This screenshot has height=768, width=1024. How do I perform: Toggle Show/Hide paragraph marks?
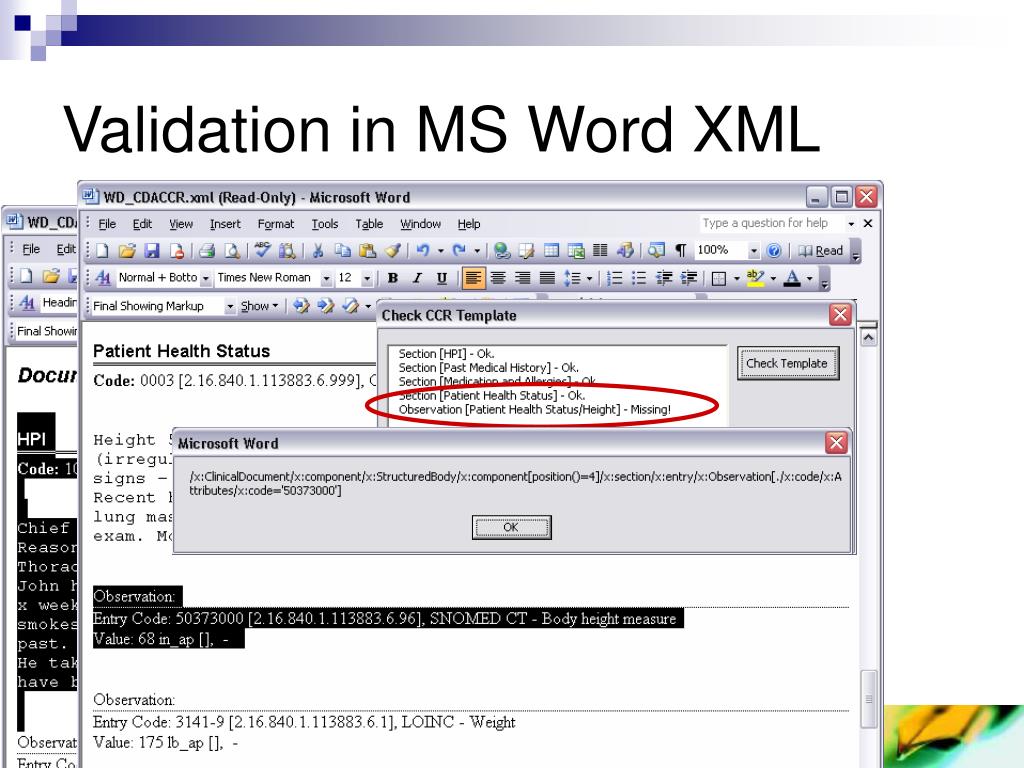pyautogui.click(x=680, y=251)
